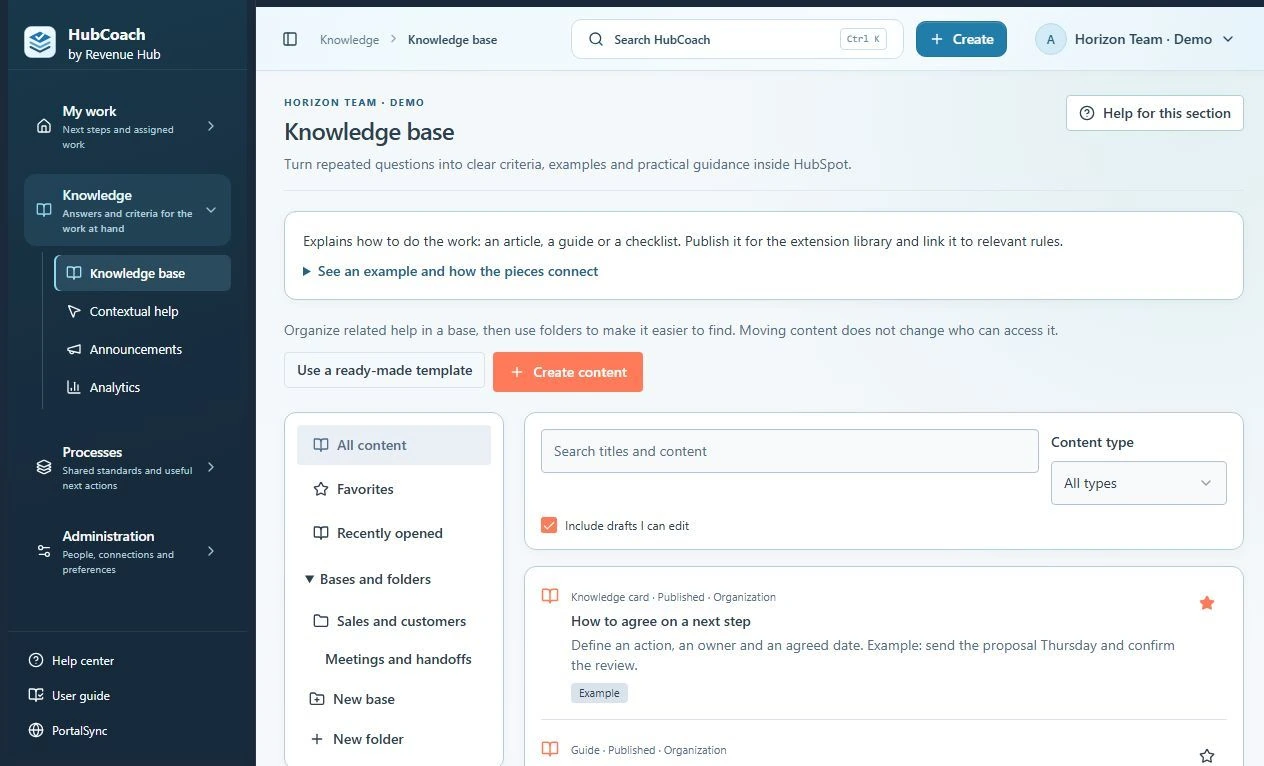Screen dimensions: 1264x766
Task: Click the All content book icon
Action: (321, 445)
